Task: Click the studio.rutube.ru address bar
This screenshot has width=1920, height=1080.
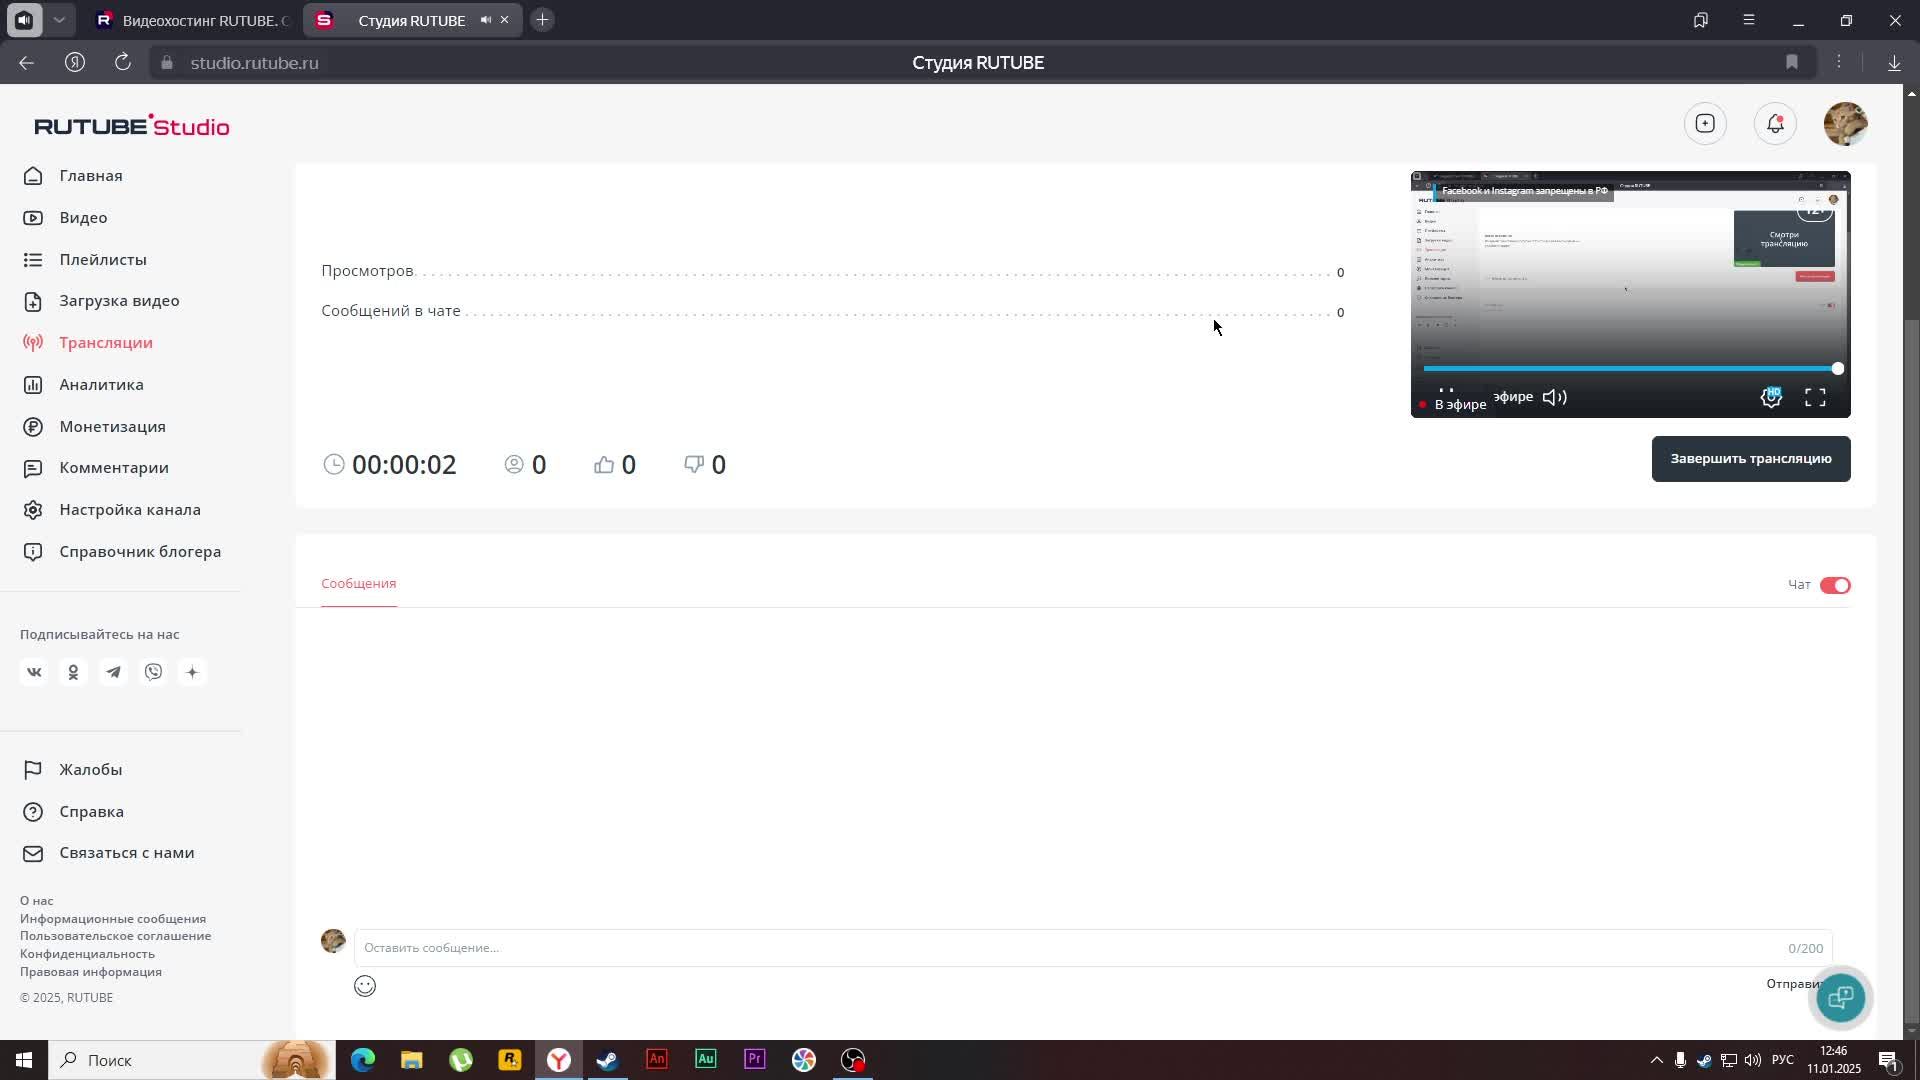Action: click(254, 63)
